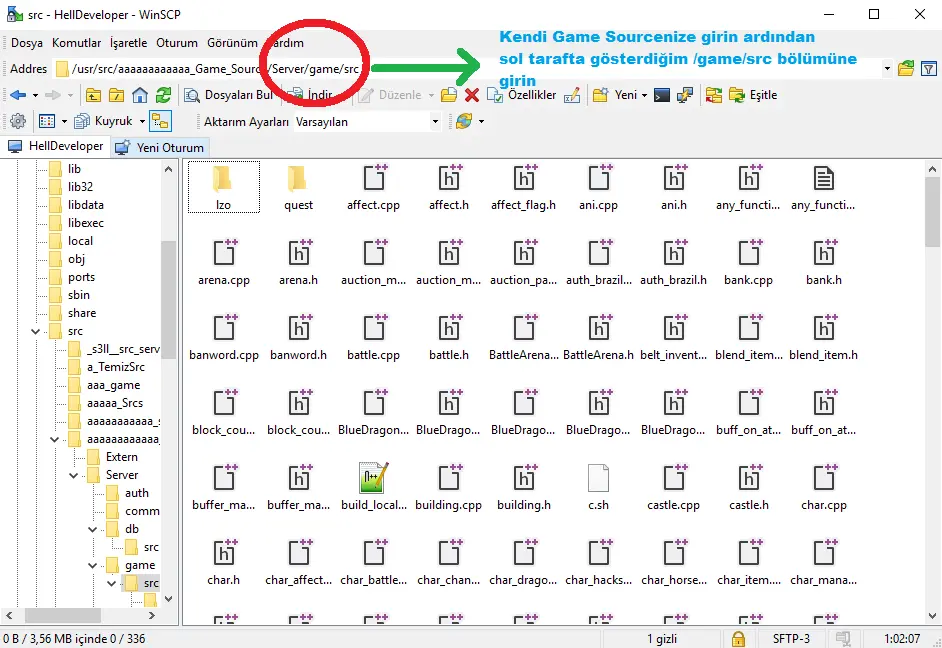The image size is (942, 648).
Task: Click the red X delete icon
Action: [472, 95]
